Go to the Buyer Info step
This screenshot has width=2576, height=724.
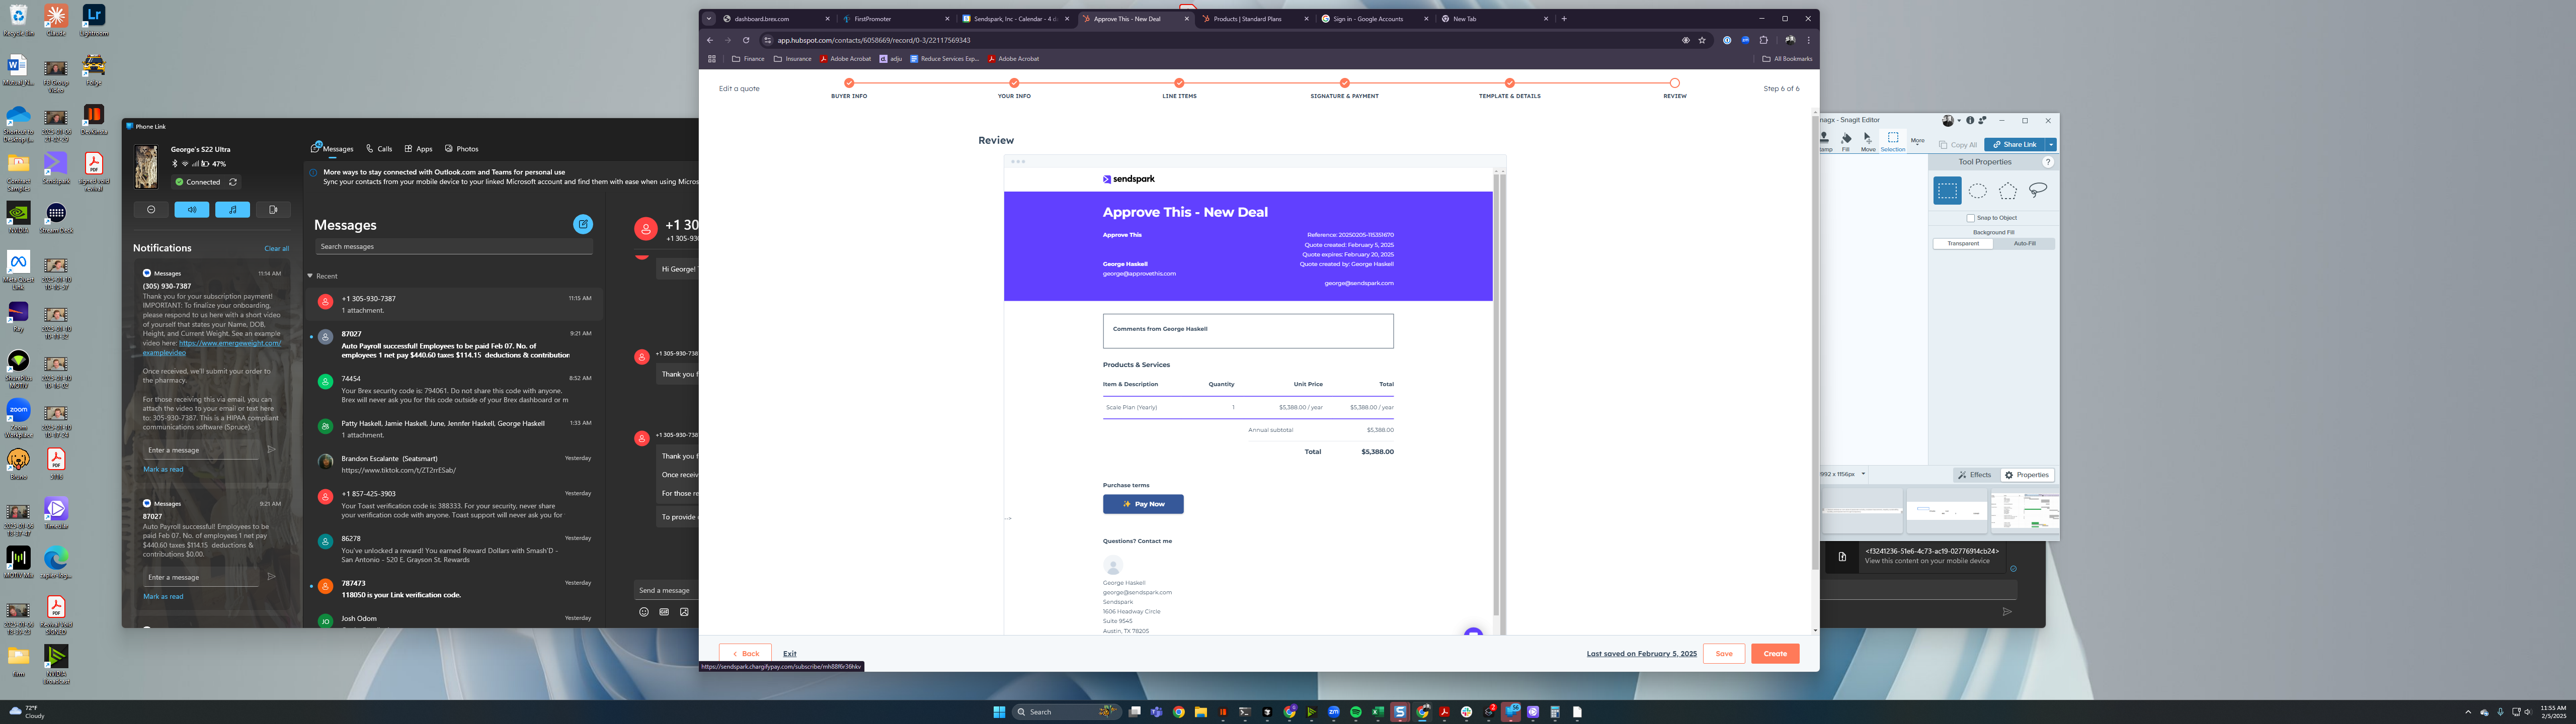click(x=849, y=89)
